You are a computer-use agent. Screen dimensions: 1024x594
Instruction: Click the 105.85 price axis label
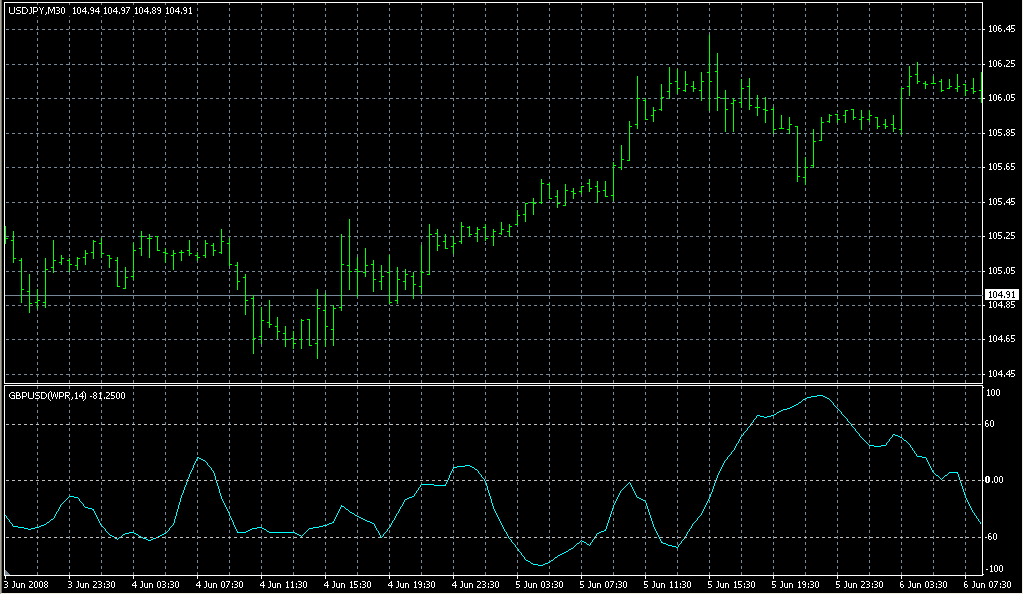coord(1002,133)
